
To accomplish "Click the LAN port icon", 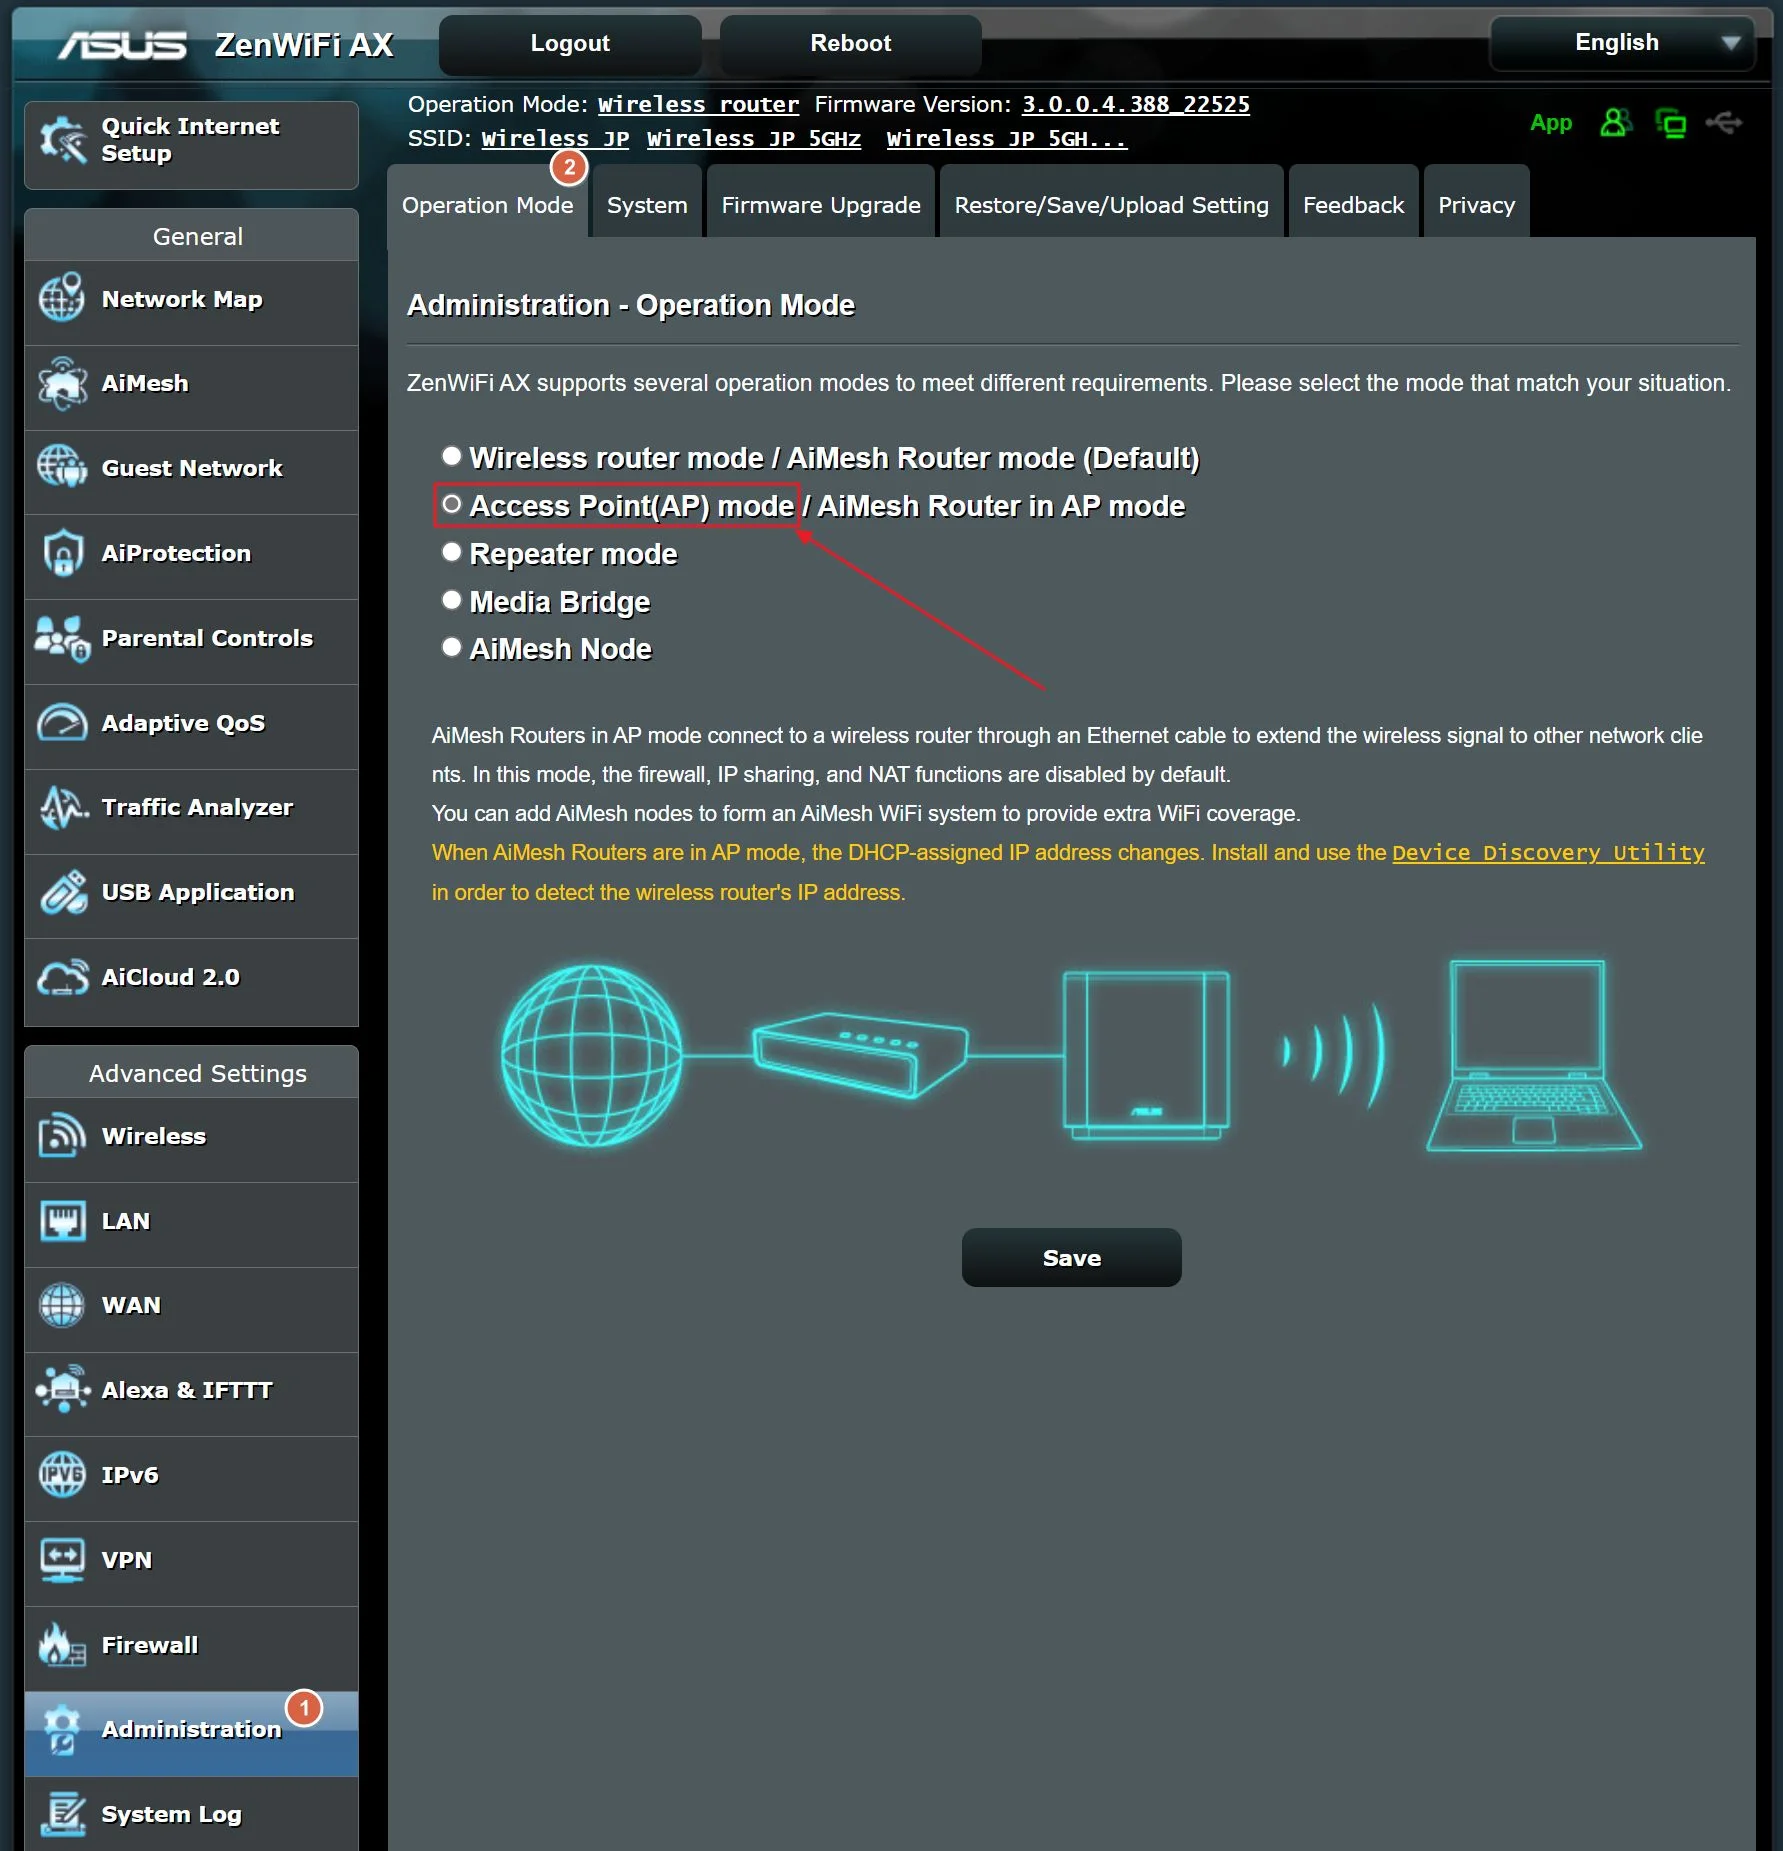I will point(62,1221).
